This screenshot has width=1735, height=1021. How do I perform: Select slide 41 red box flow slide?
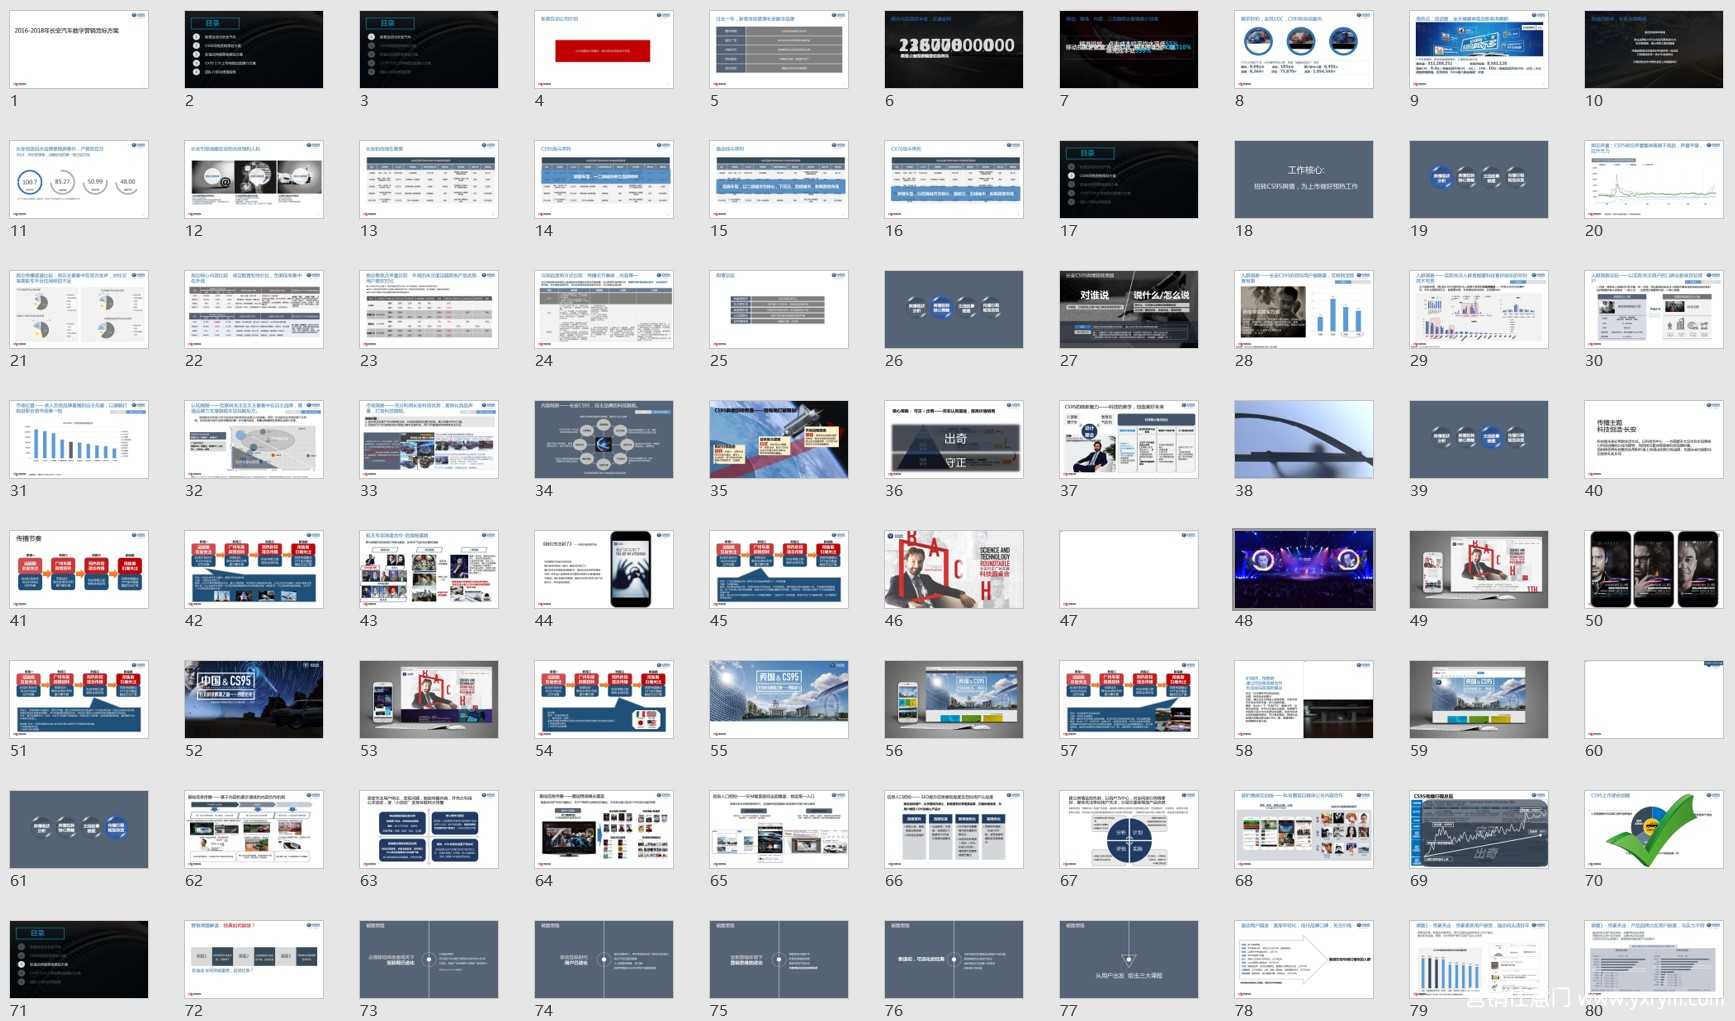[x=79, y=569]
